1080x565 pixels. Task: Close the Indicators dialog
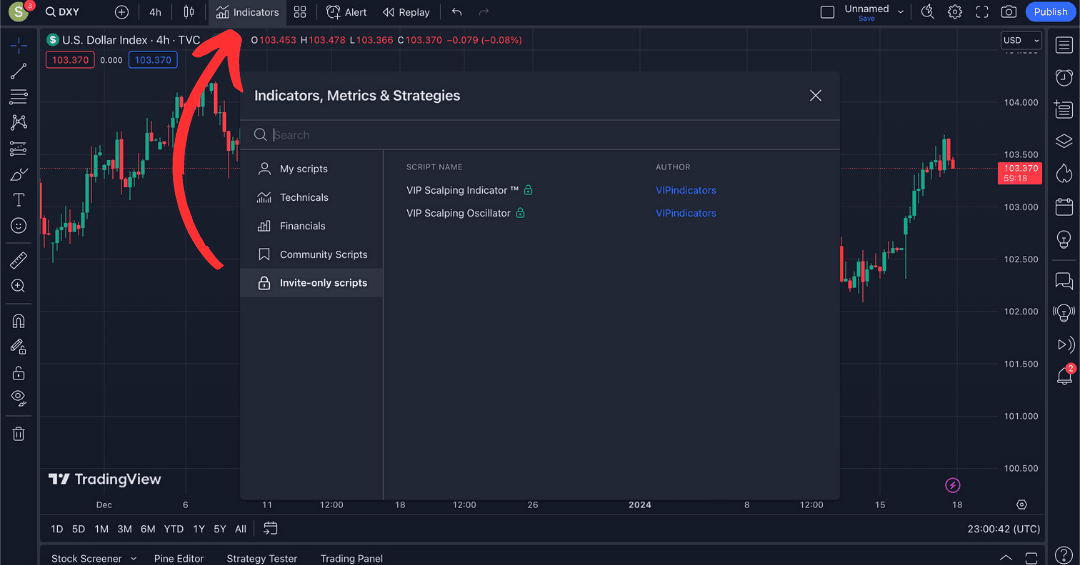(816, 96)
